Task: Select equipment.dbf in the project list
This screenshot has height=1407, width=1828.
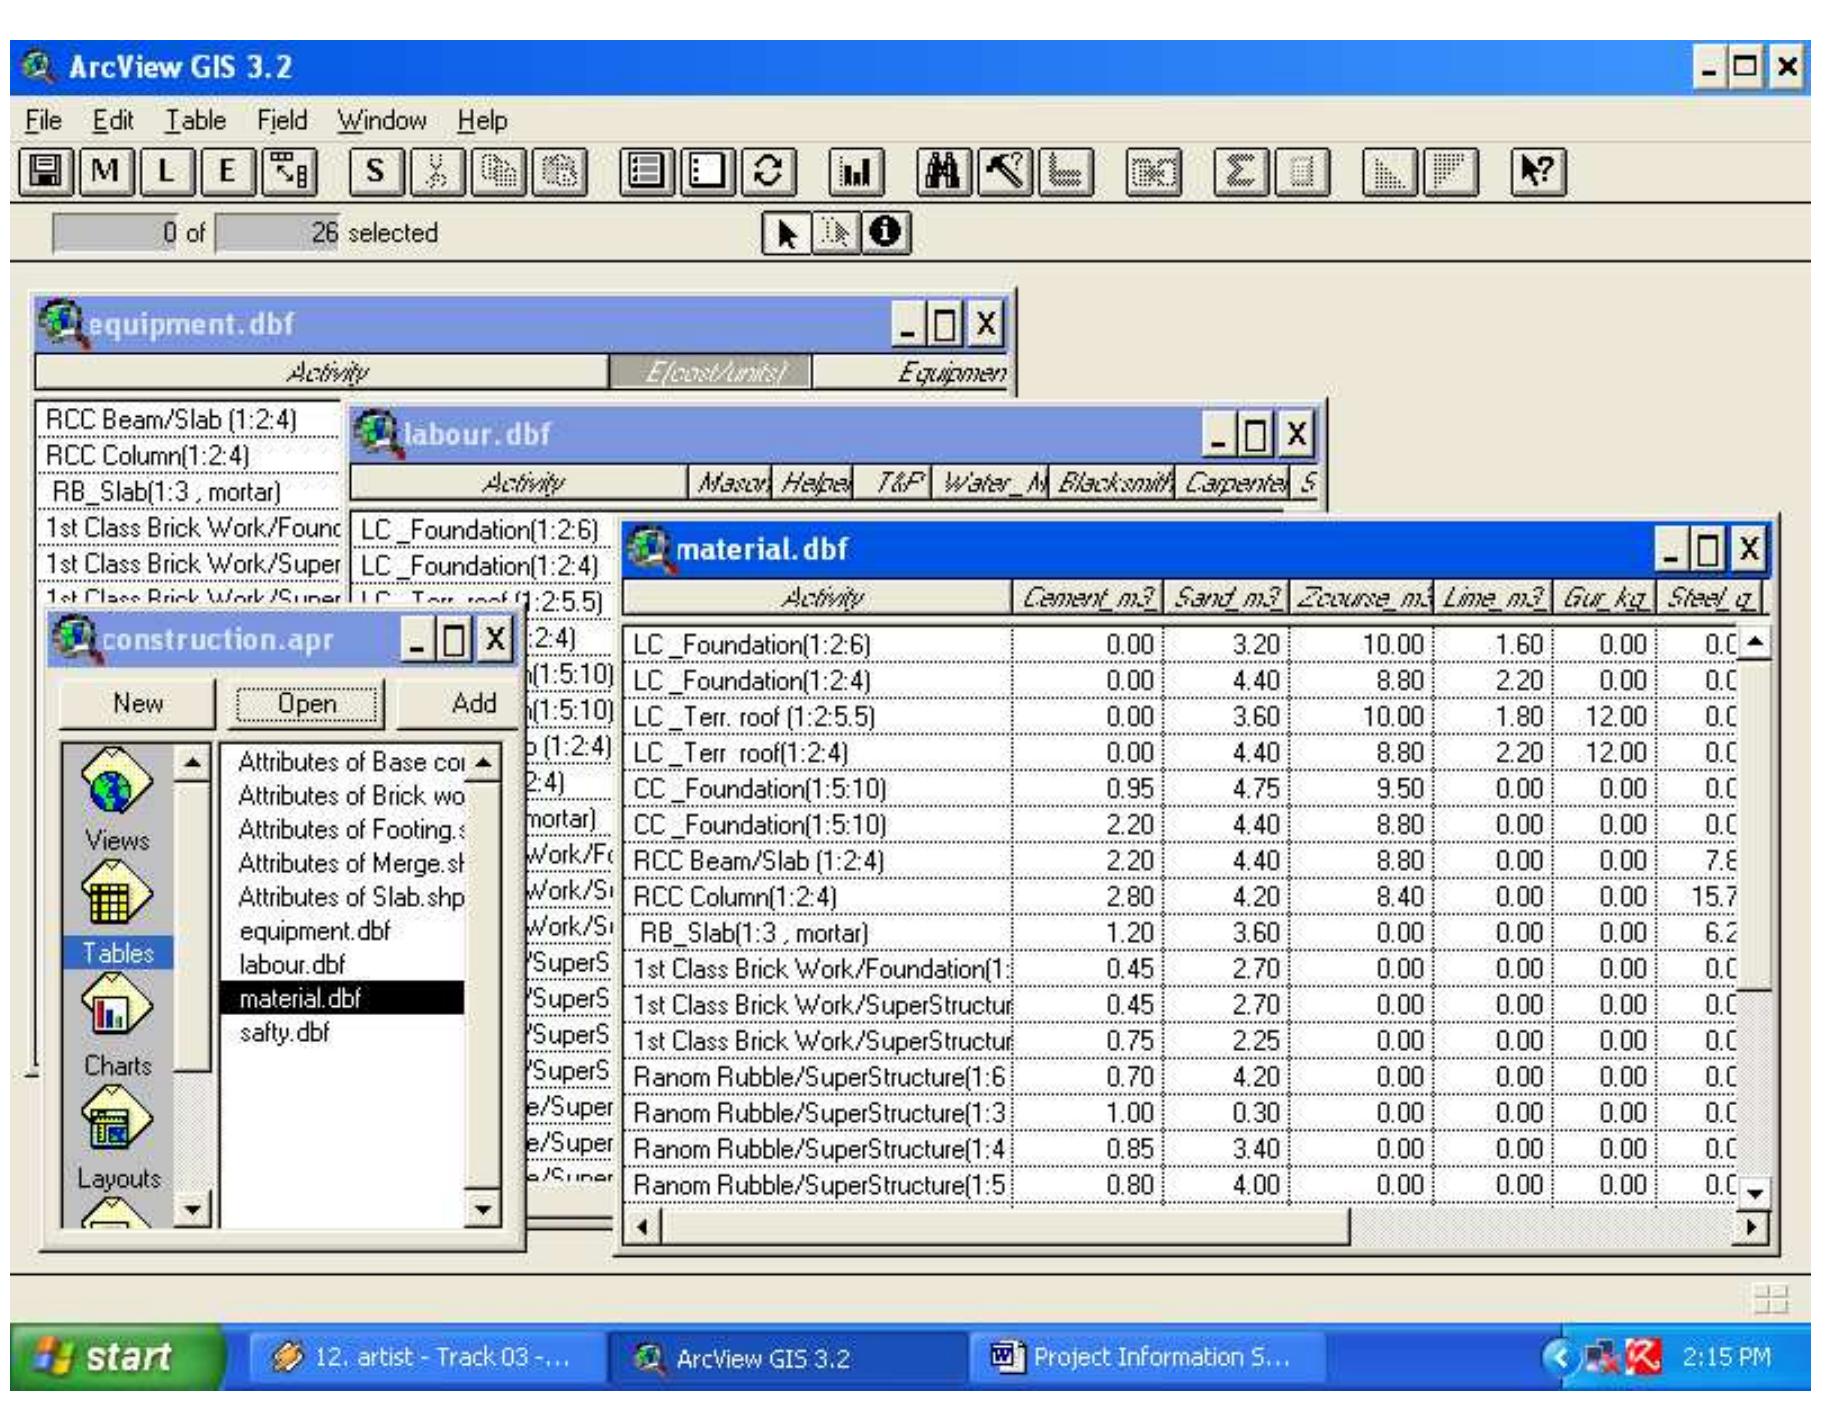Action: click(342, 931)
